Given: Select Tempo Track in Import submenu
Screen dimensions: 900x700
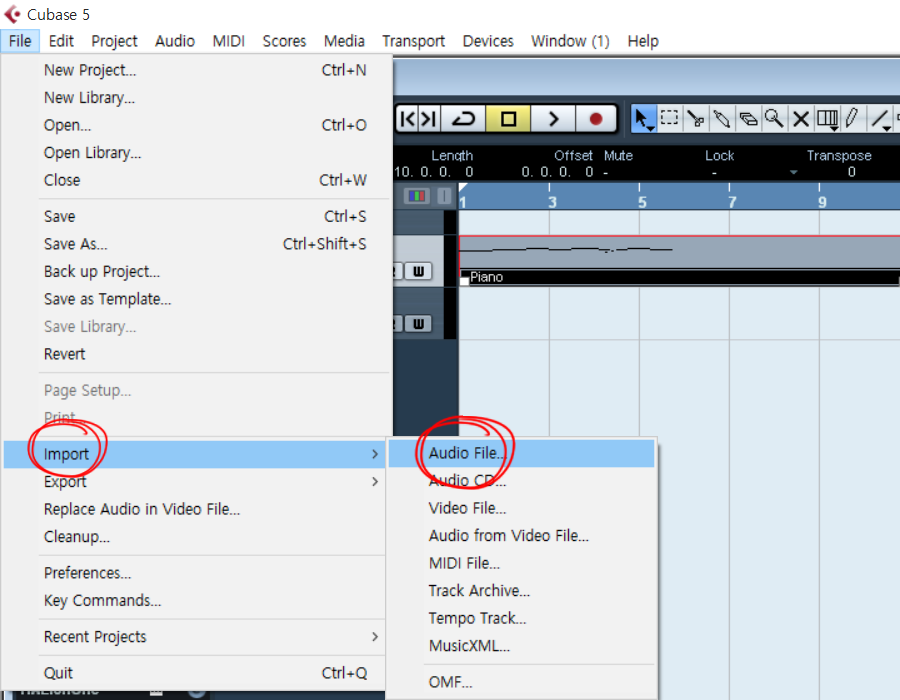Looking at the screenshot, I should pyautogui.click(x=521, y=619).
